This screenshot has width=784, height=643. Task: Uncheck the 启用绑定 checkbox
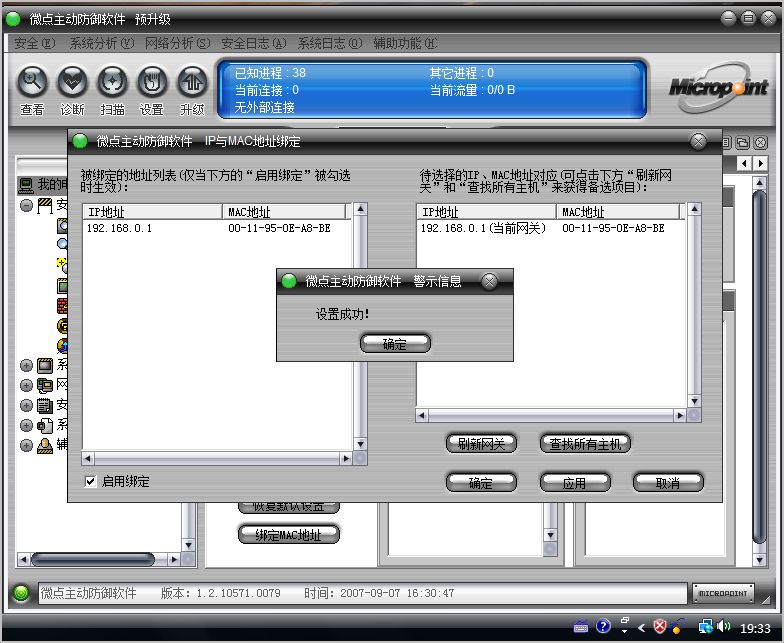(90, 482)
